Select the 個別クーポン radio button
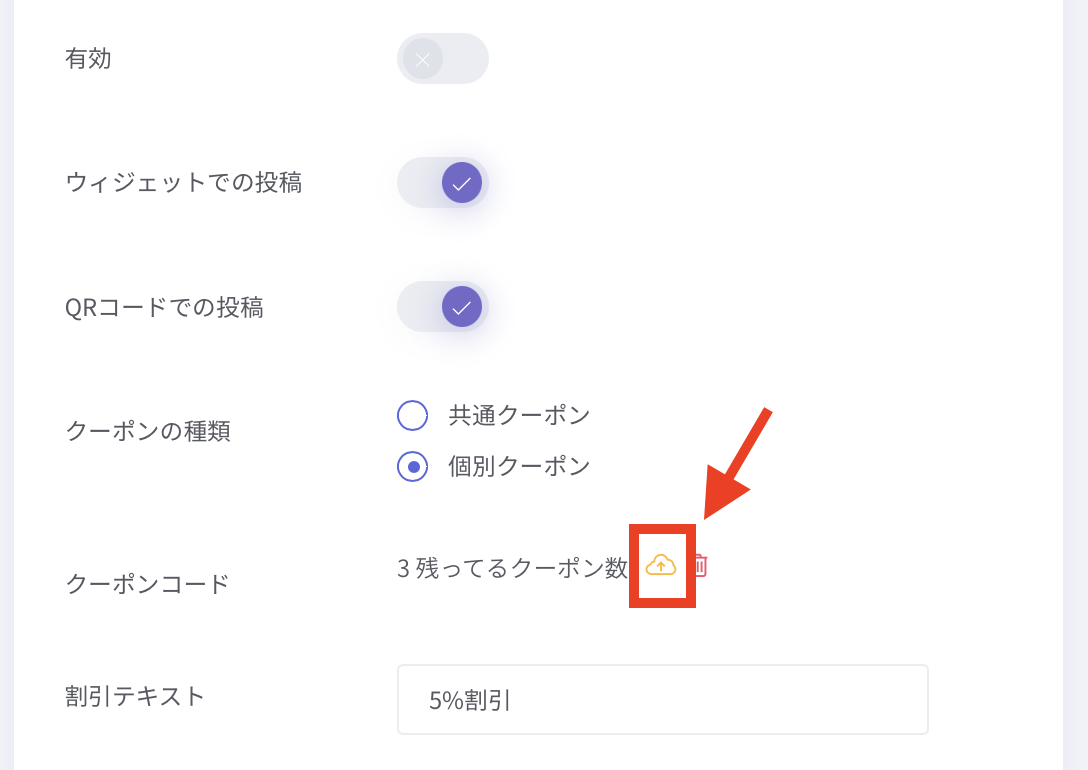Viewport: 1088px width, 770px height. [x=413, y=467]
